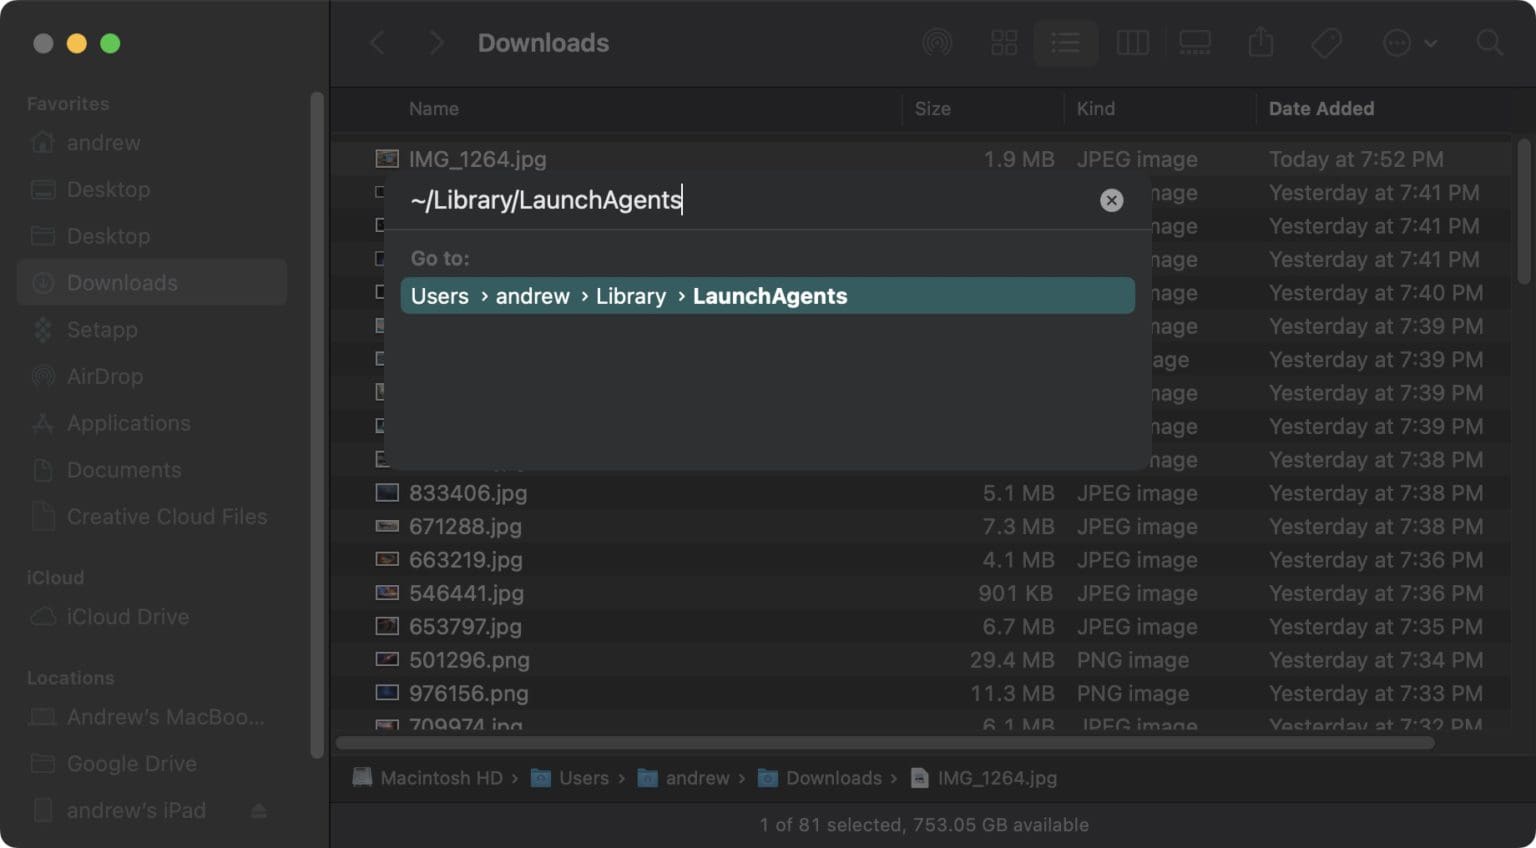Clear the Go to Folder text field
Image resolution: width=1536 pixels, height=848 pixels.
click(x=1111, y=200)
